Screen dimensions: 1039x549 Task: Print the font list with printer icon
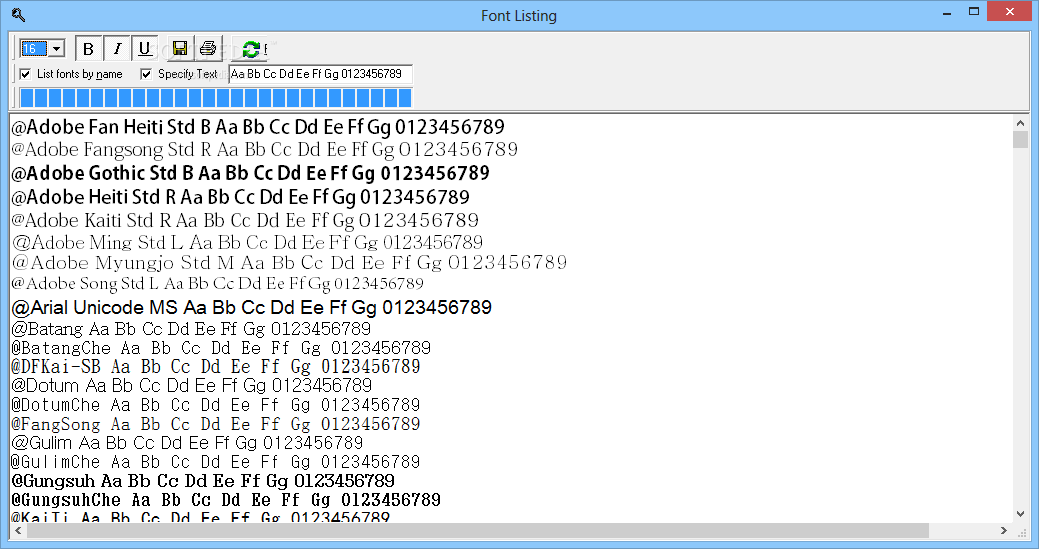point(208,48)
